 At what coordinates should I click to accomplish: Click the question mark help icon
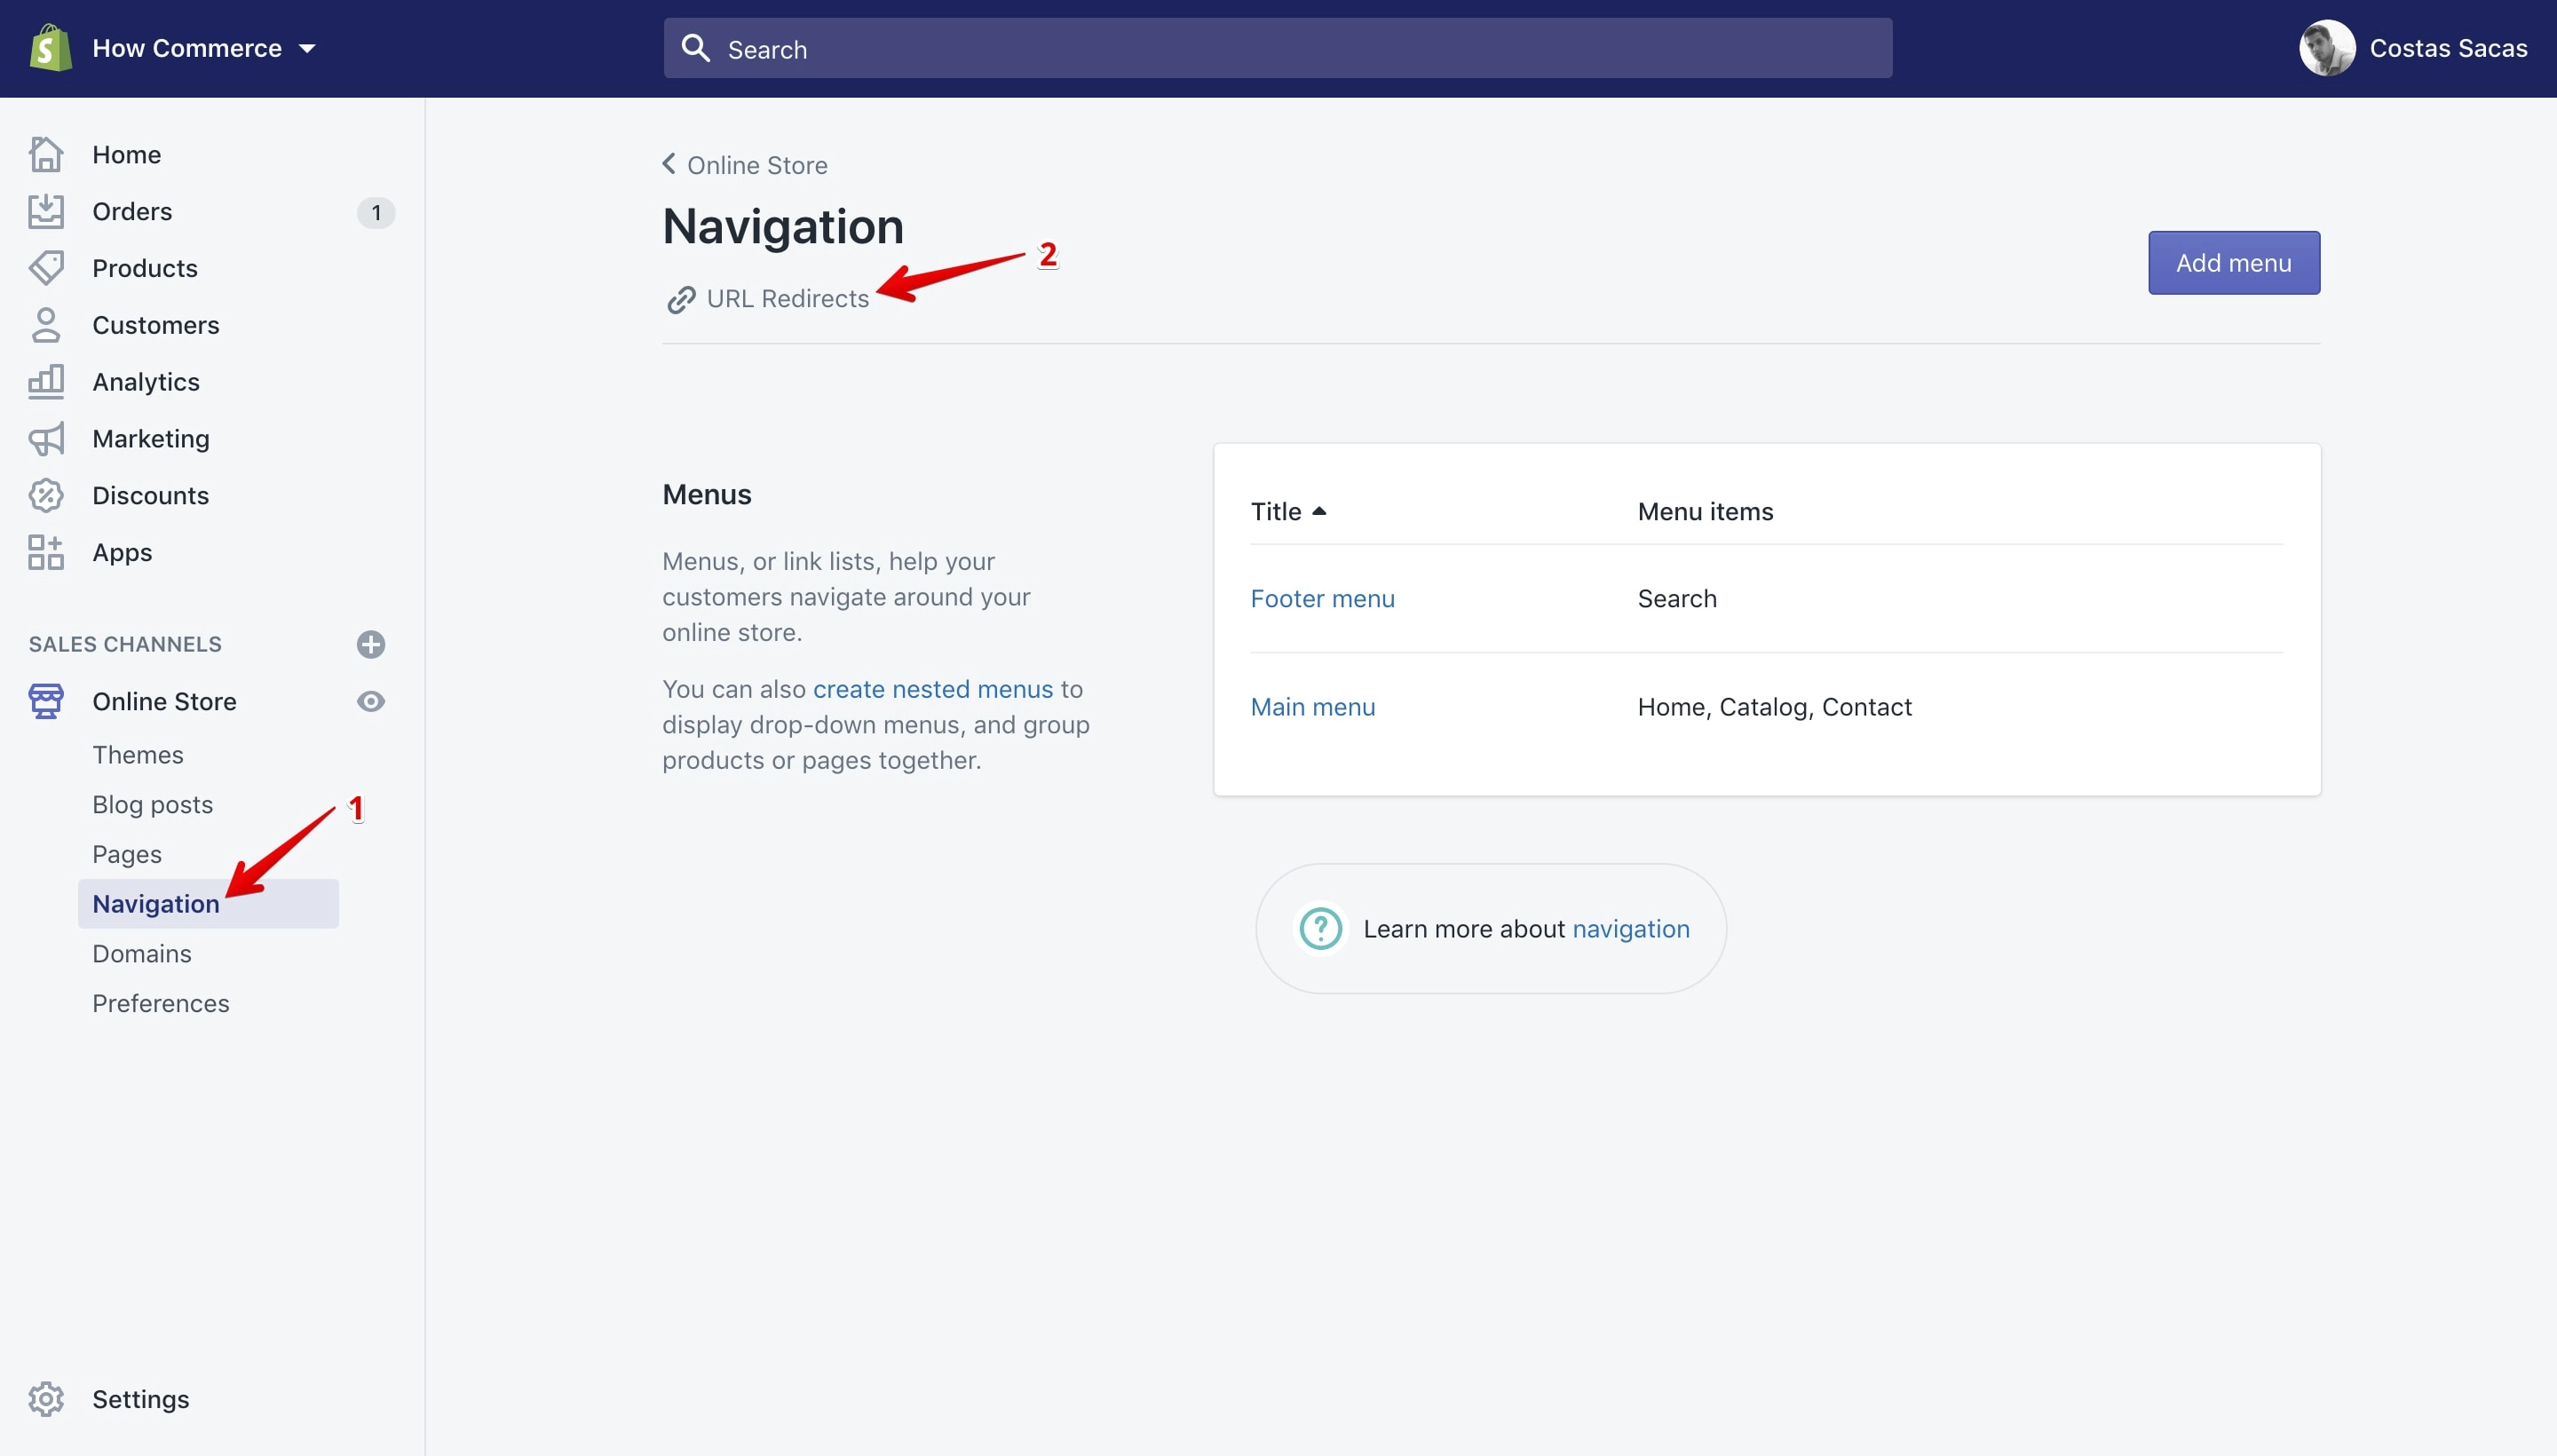[x=1320, y=929]
